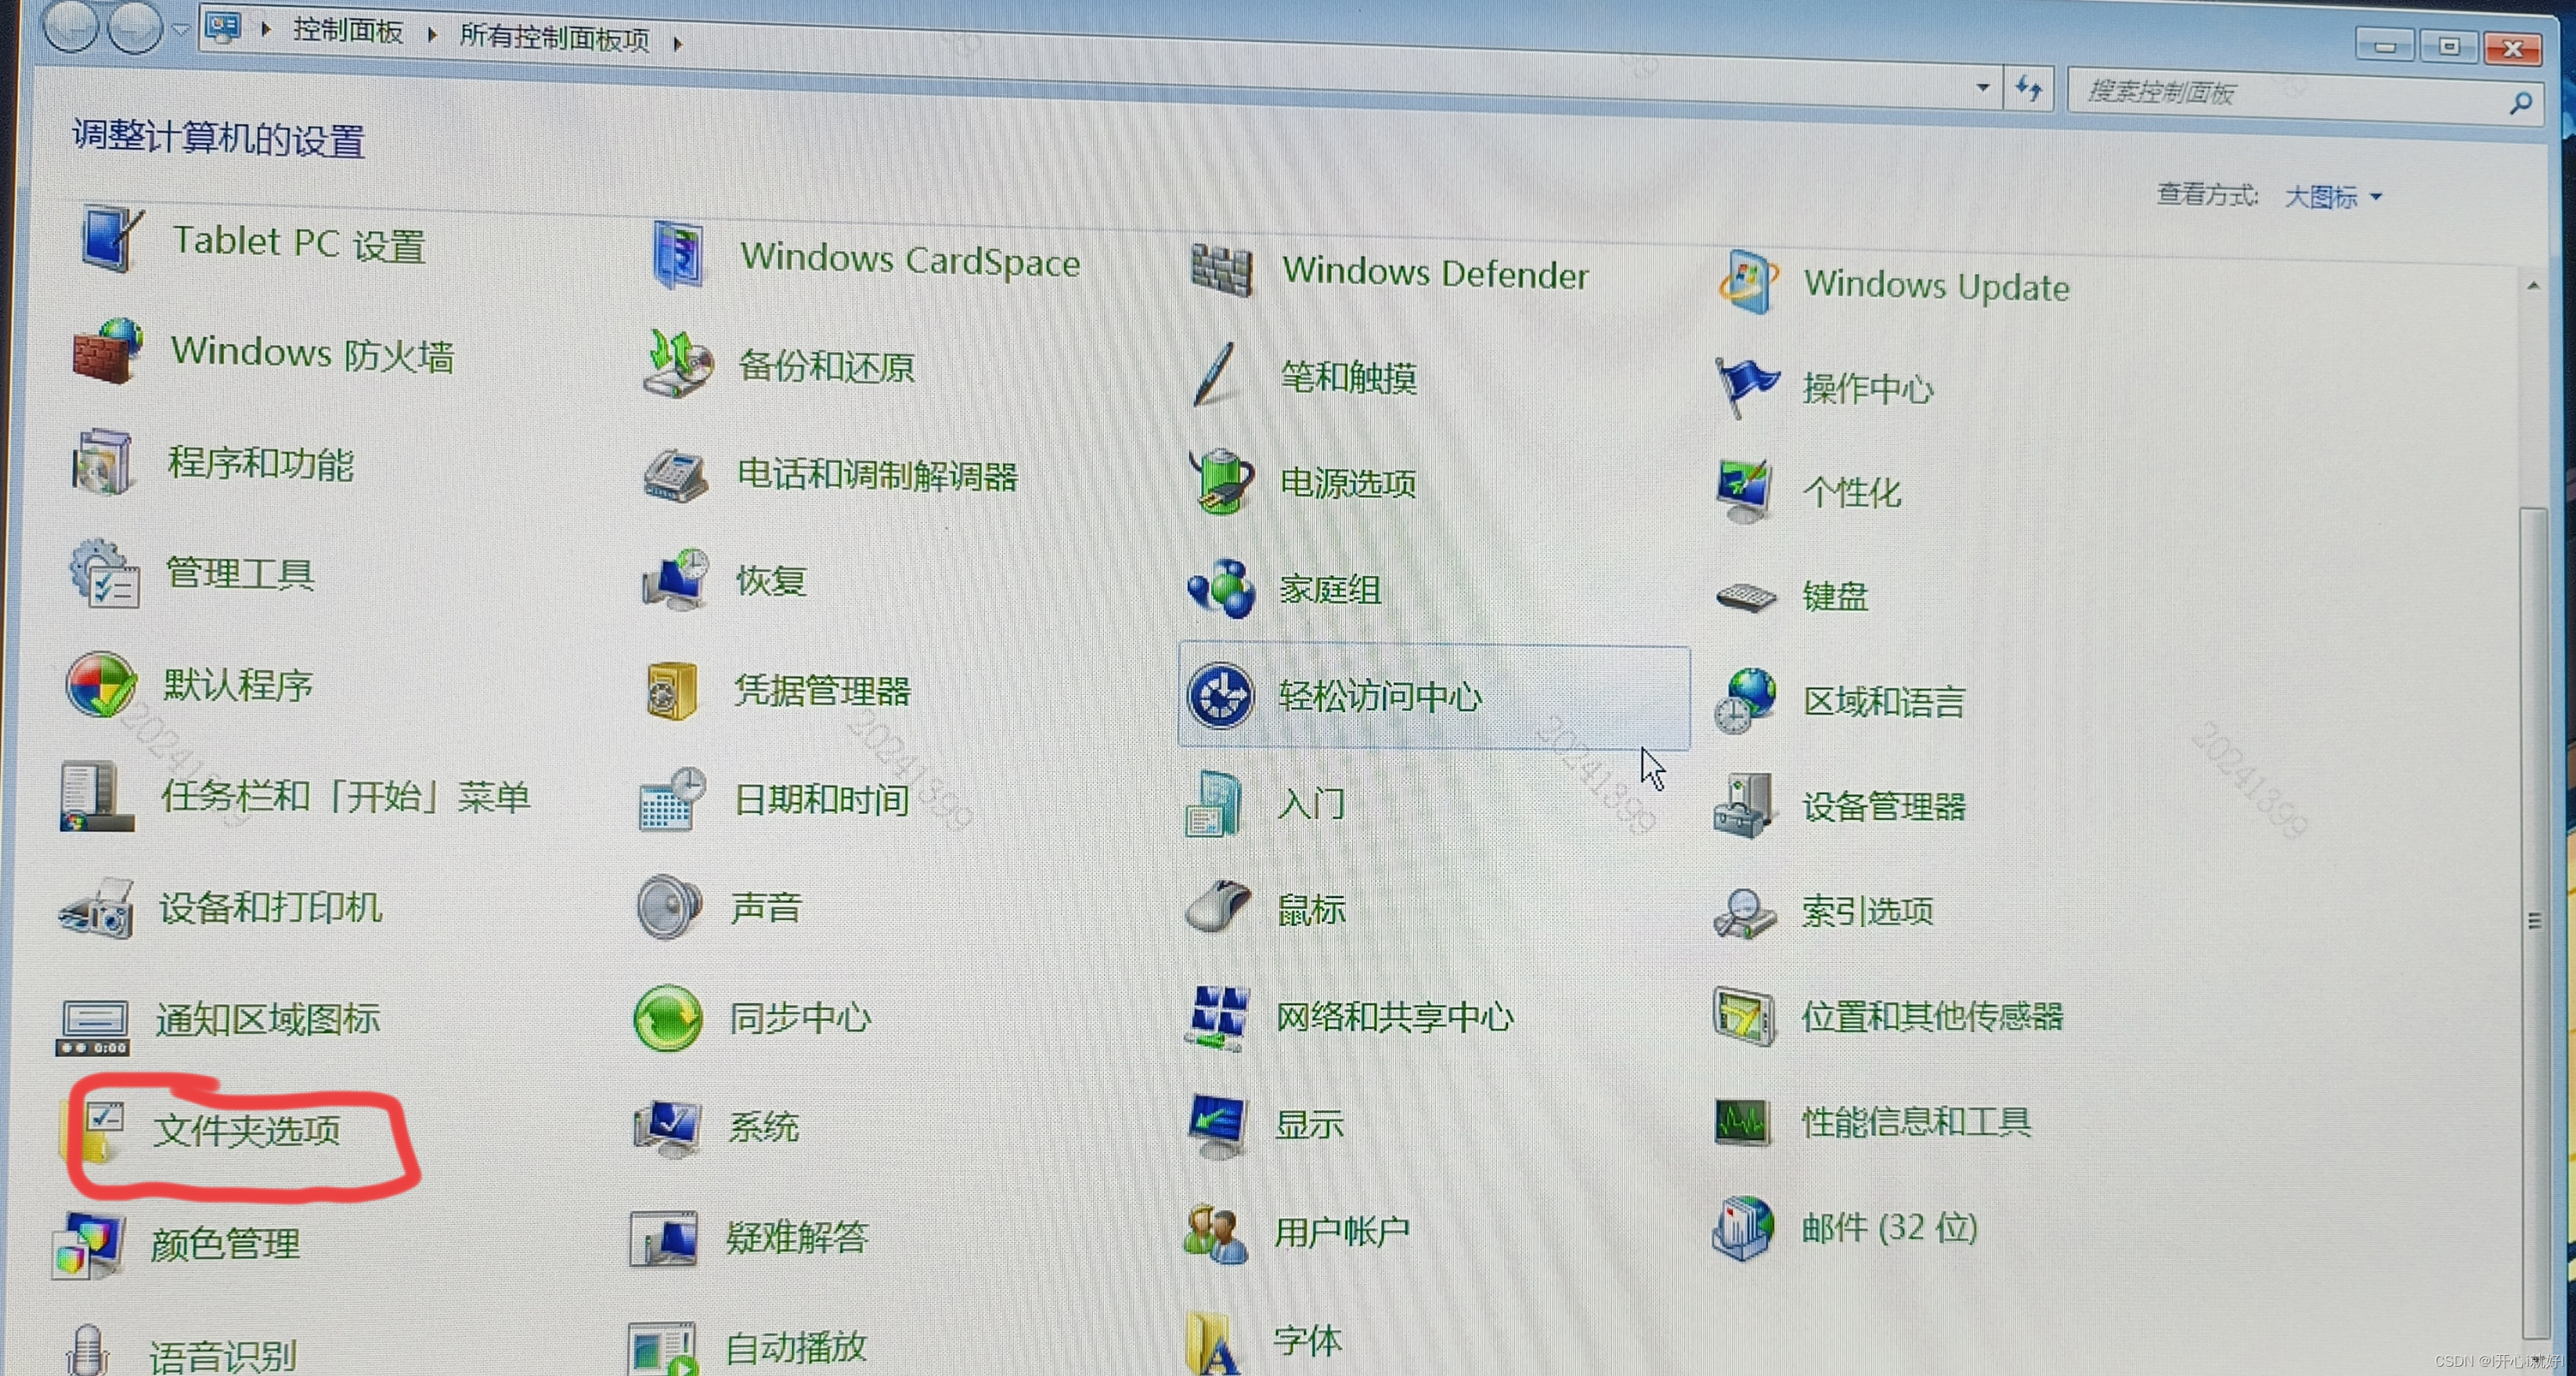
Task: Expand the navigation history chevron
Action: [182, 29]
